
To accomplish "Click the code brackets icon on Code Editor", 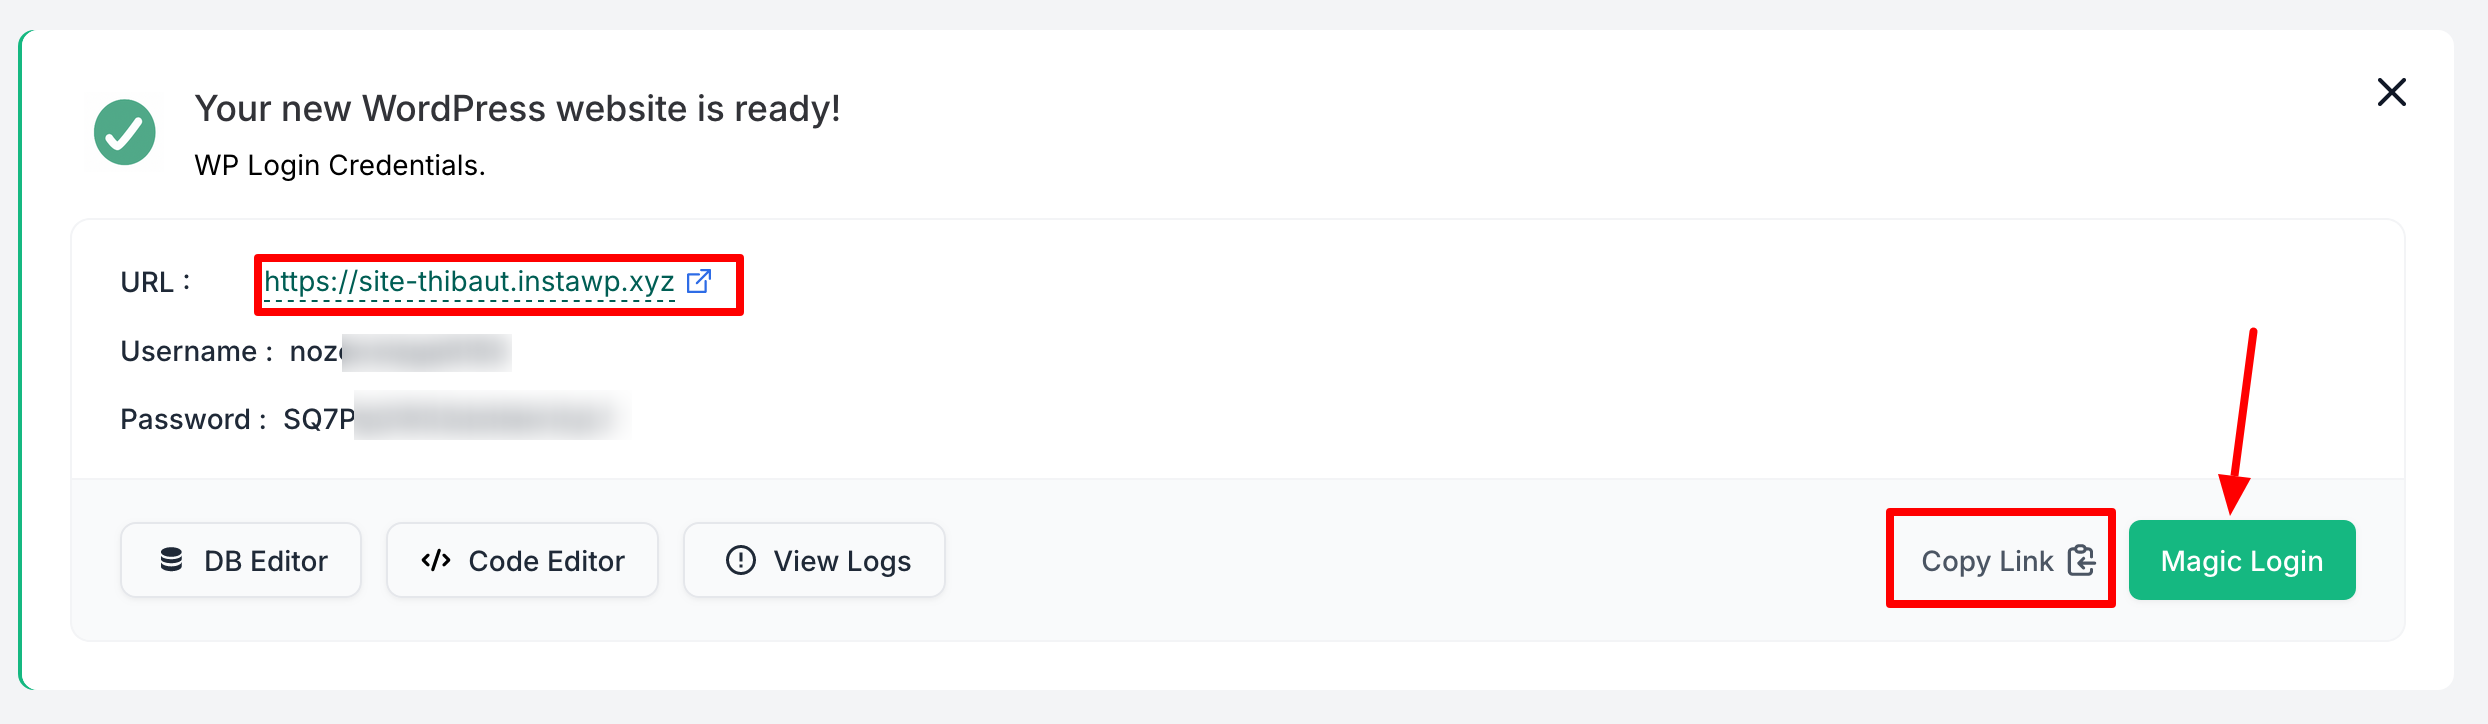I will click(436, 560).
